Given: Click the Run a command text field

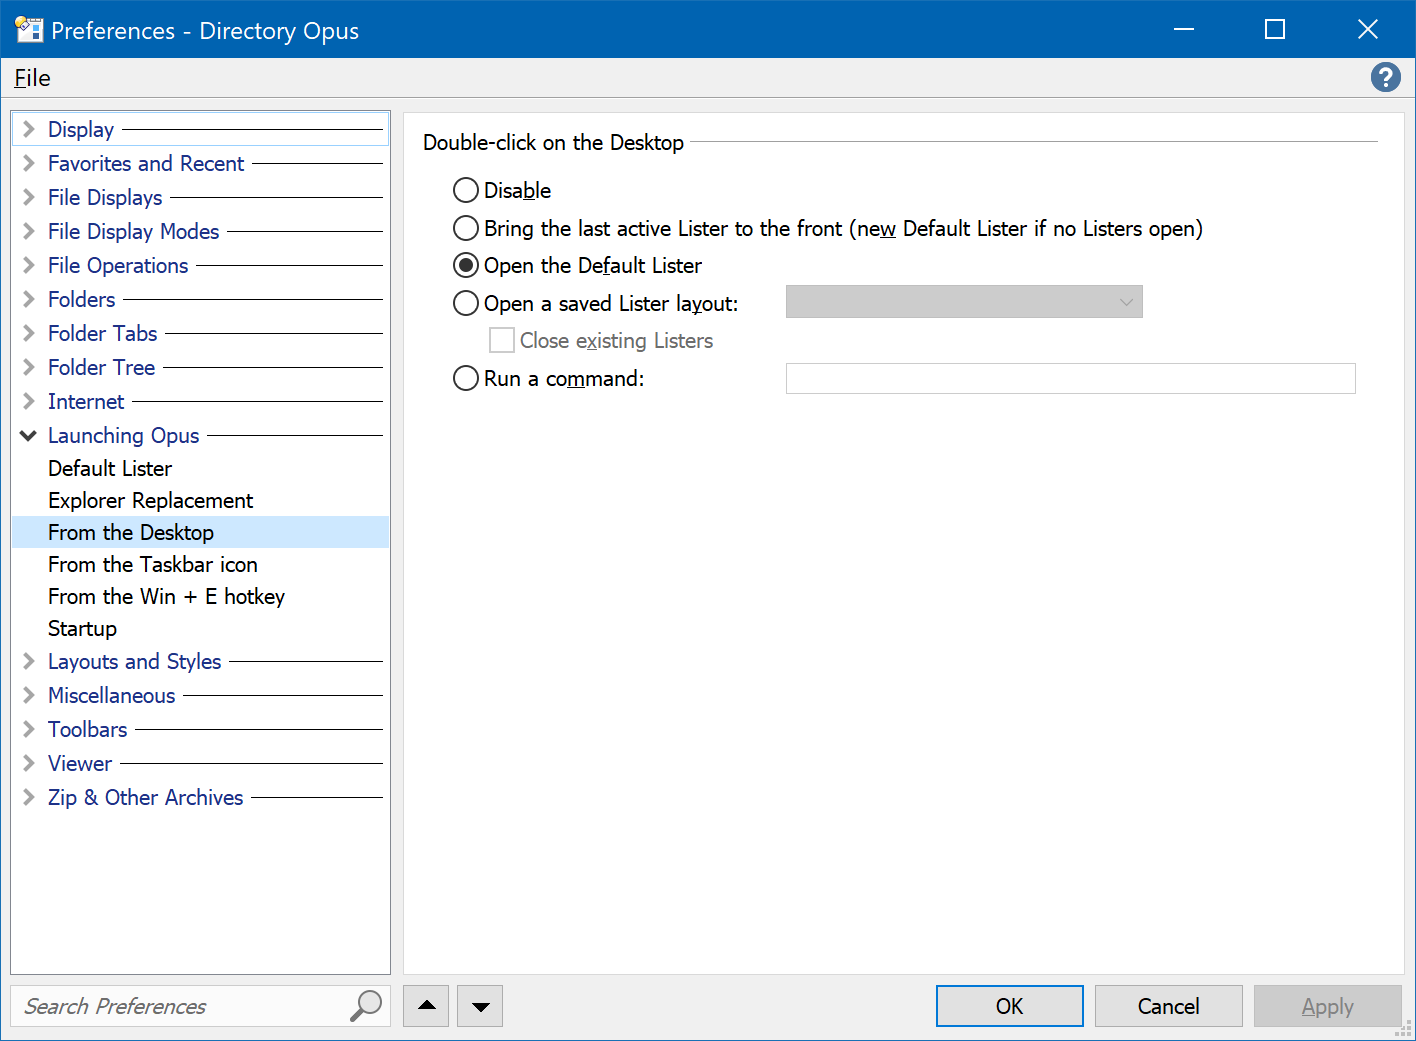Looking at the screenshot, I should [x=1070, y=378].
